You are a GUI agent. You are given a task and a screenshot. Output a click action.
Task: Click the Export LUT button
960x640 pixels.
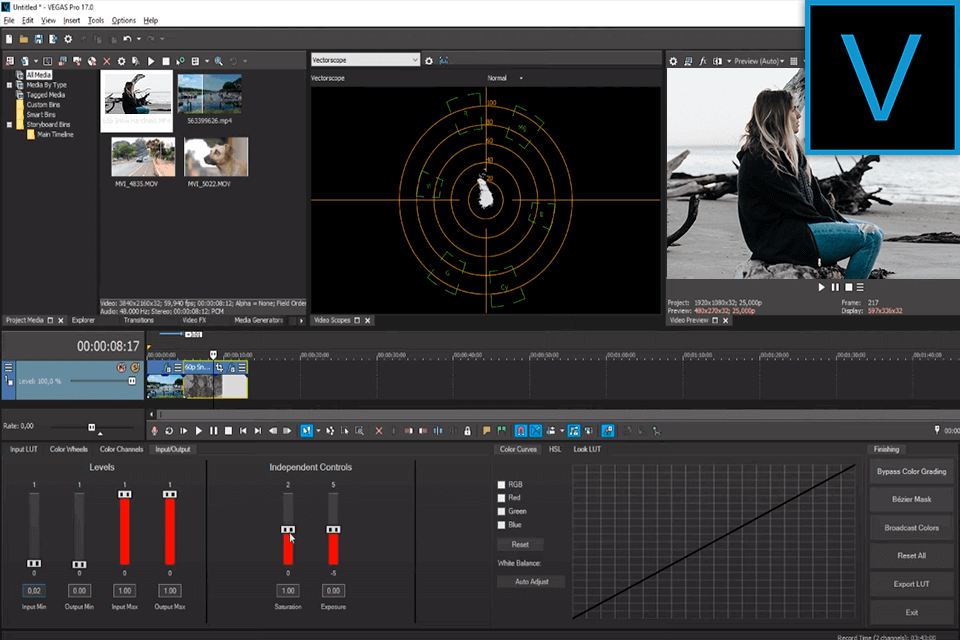tap(911, 584)
